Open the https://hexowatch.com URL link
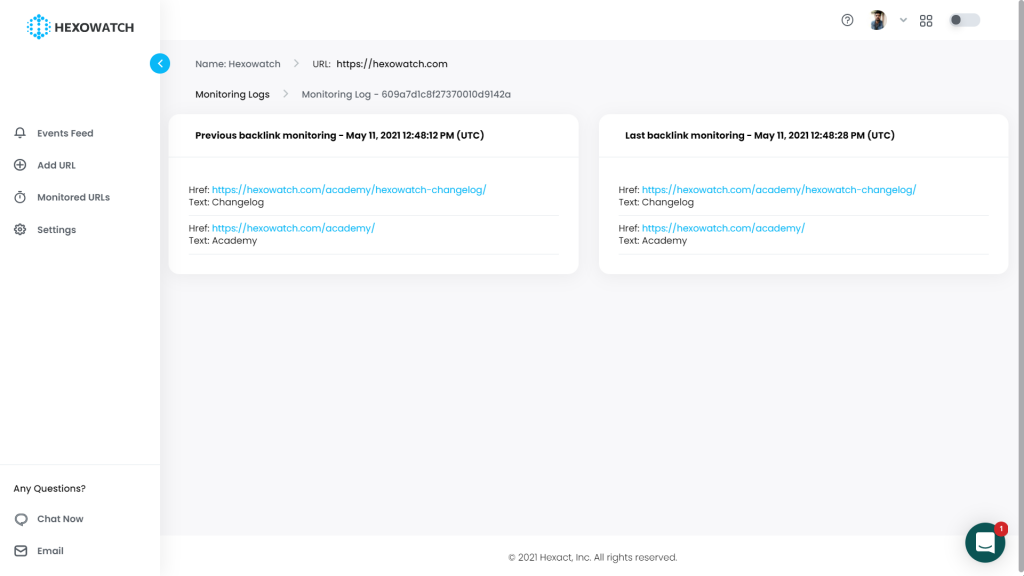1024x576 pixels. tap(391, 63)
